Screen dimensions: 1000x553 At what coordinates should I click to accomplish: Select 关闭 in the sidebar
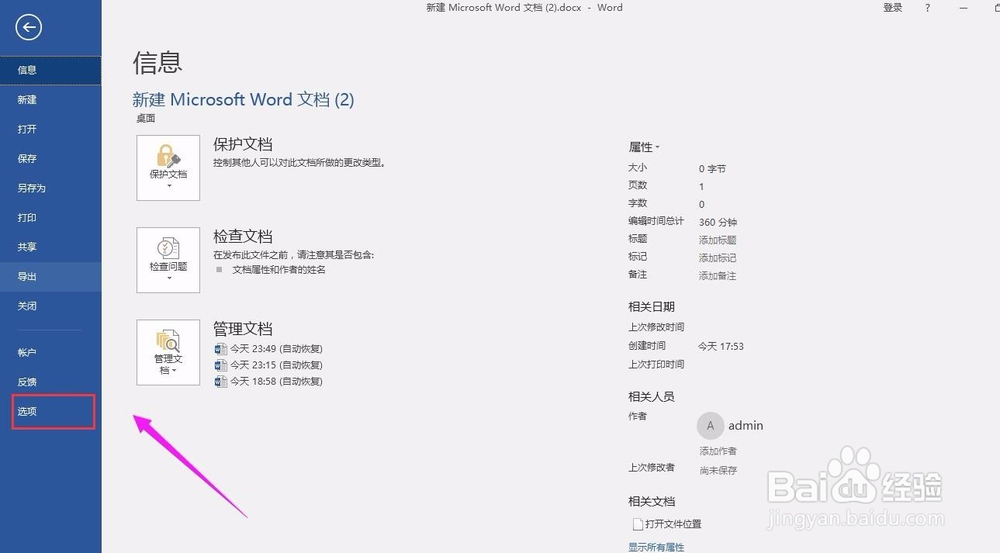pos(50,306)
